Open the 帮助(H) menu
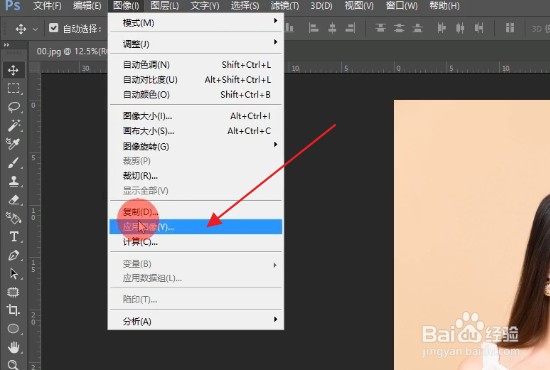550x370 pixels. coord(444,6)
